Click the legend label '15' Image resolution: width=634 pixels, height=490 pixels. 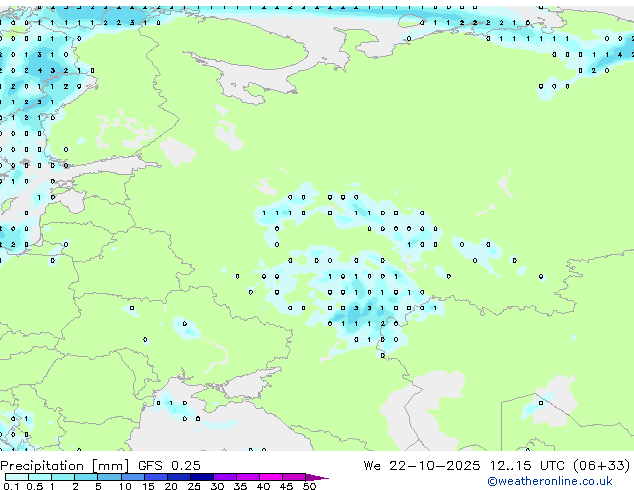pyautogui.click(x=148, y=486)
